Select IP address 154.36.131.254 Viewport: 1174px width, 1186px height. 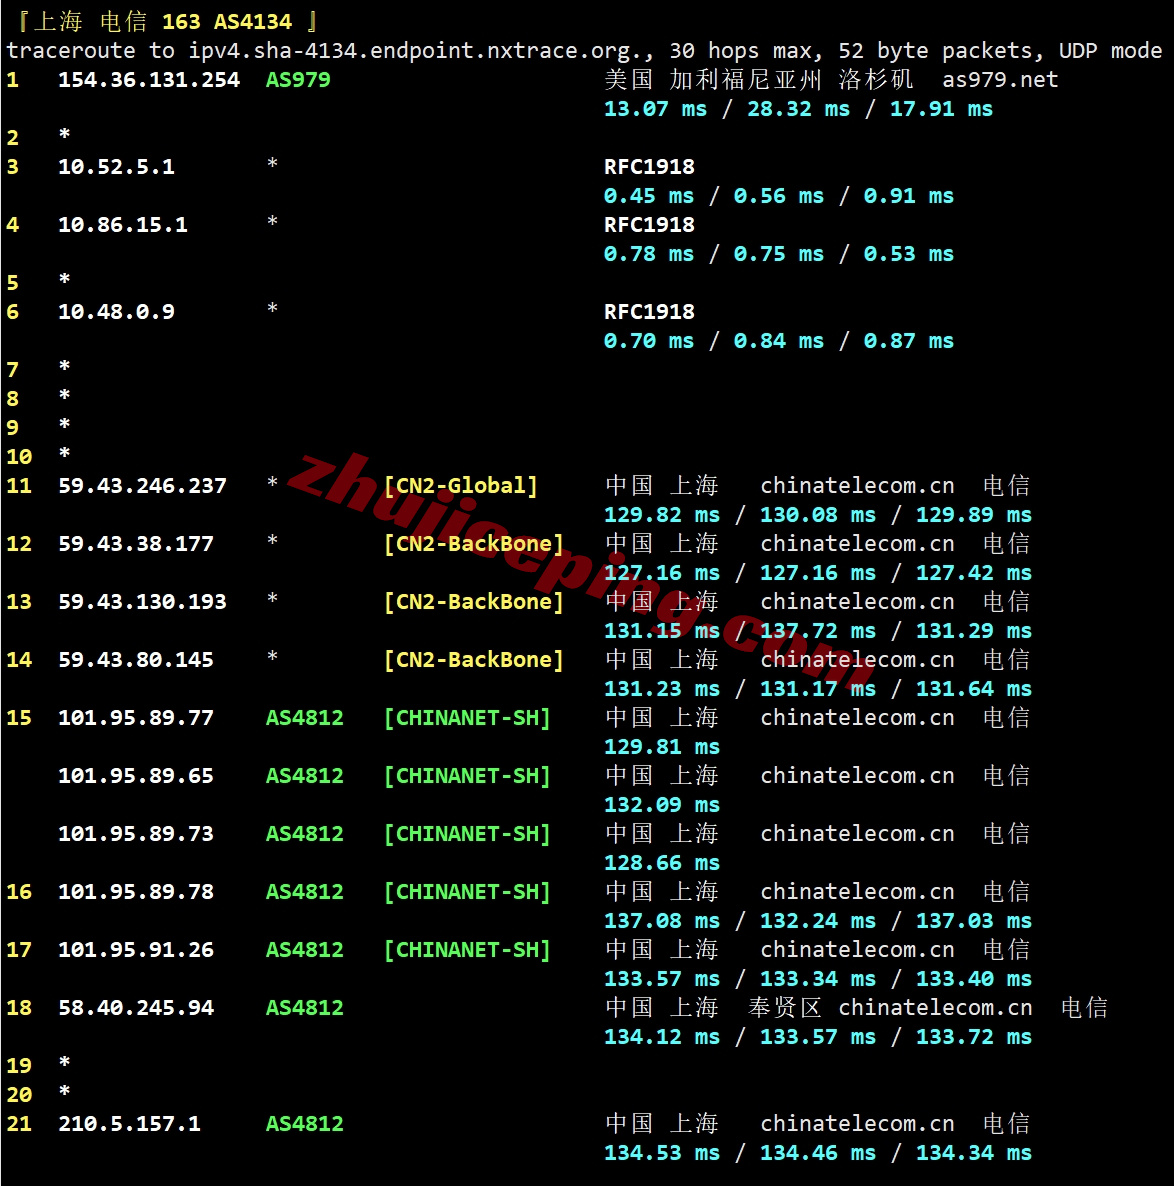click(x=149, y=80)
